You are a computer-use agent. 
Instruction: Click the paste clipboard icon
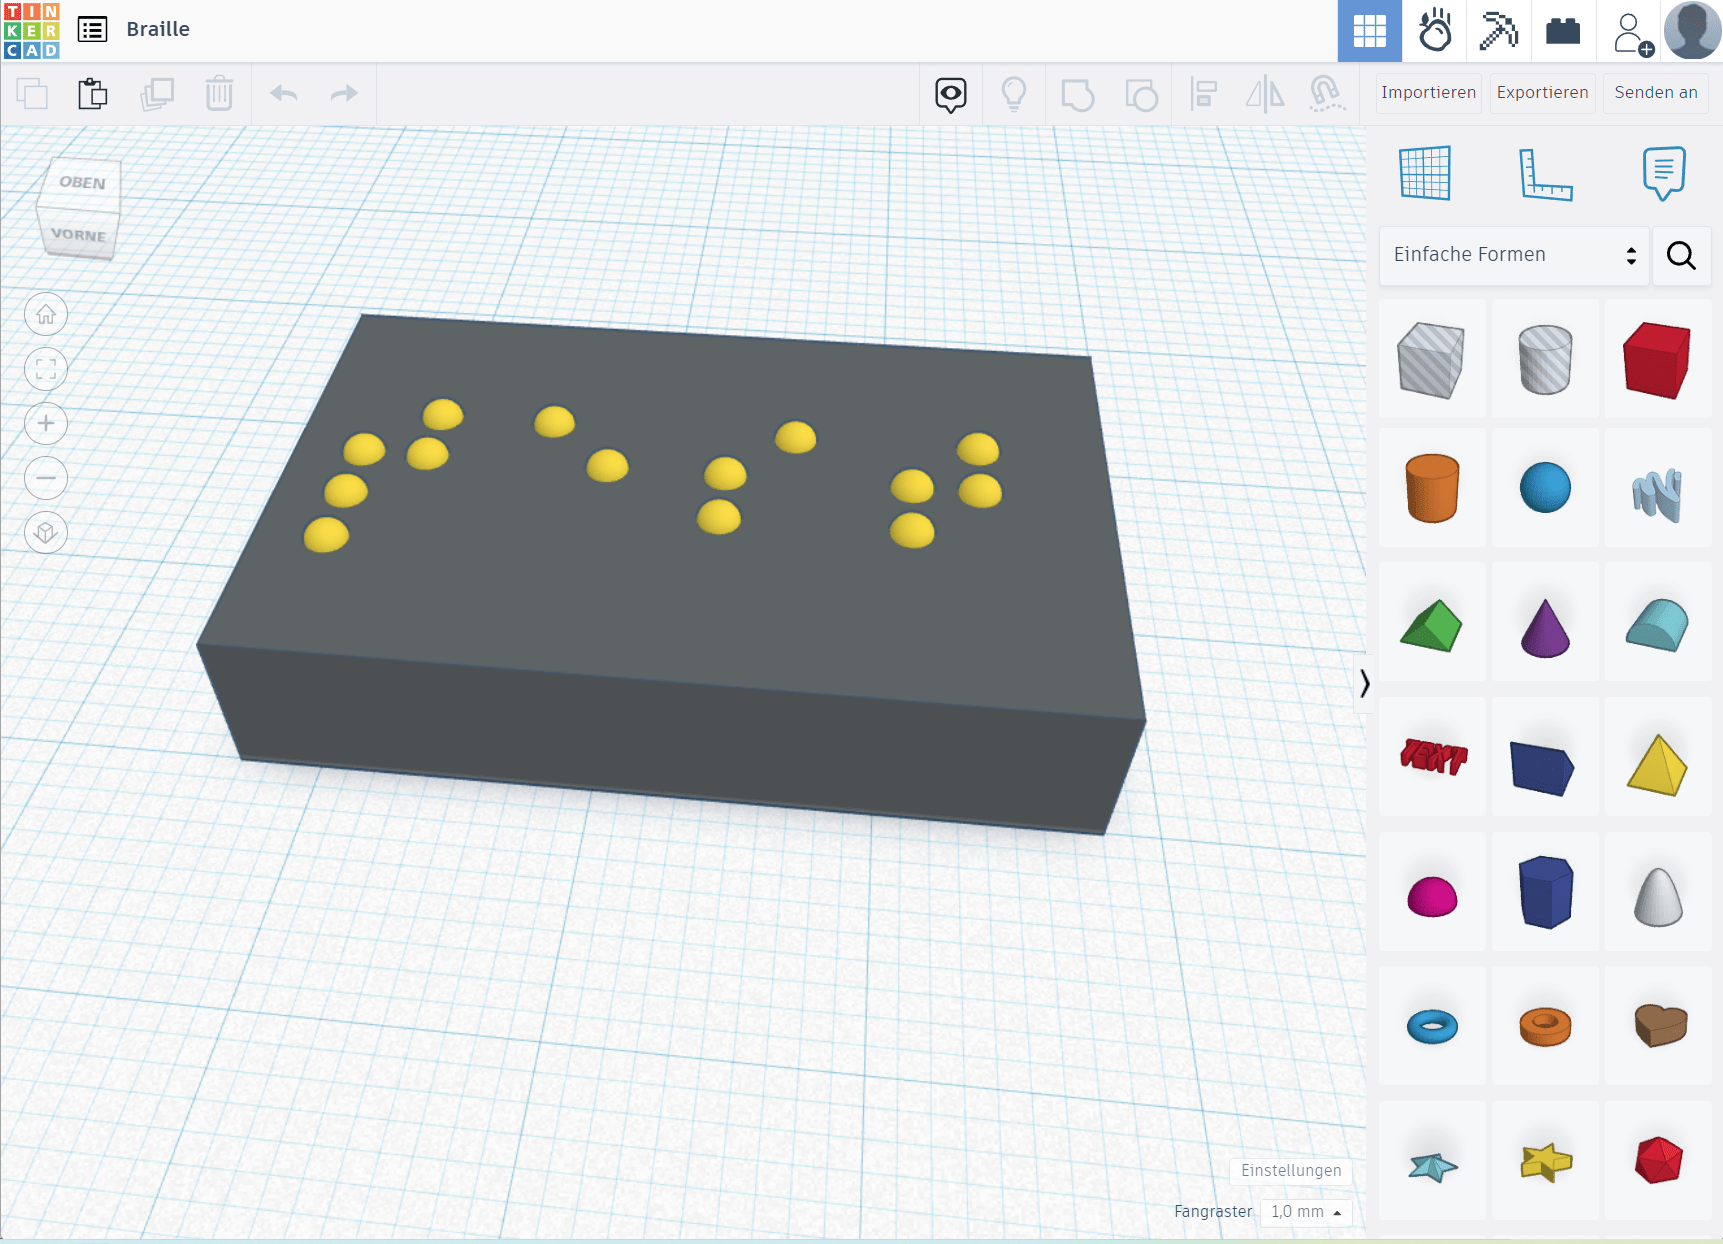point(93,94)
